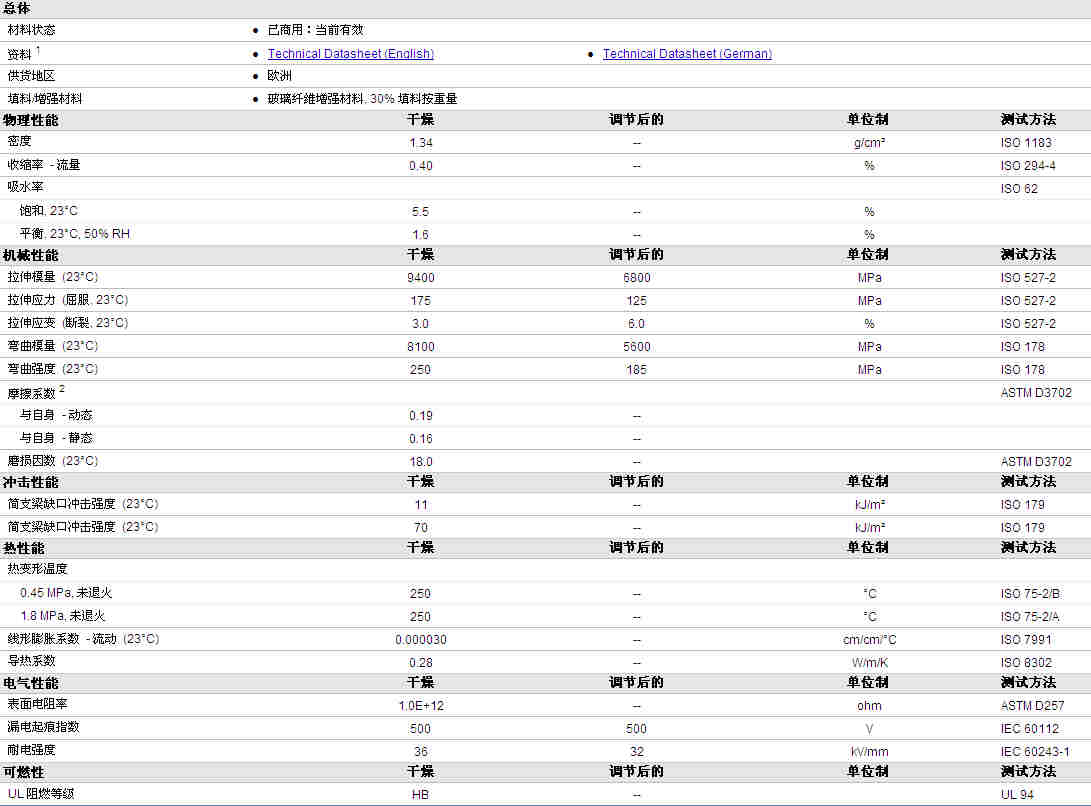The height and width of the screenshot is (806, 1091).
Task: Click the 'UL 阻燃等级' row label
Action: [x=41, y=793]
